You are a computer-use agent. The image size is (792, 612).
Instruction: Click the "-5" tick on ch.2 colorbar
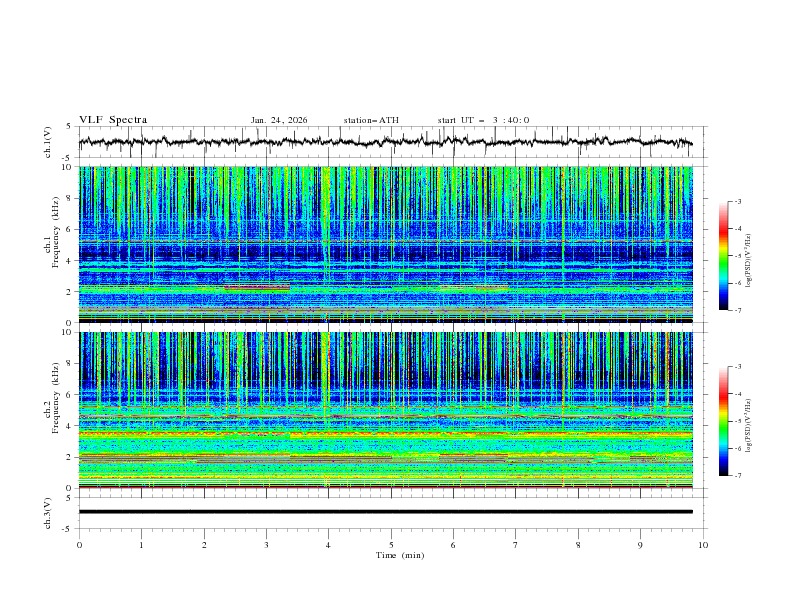(x=737, y=421)
